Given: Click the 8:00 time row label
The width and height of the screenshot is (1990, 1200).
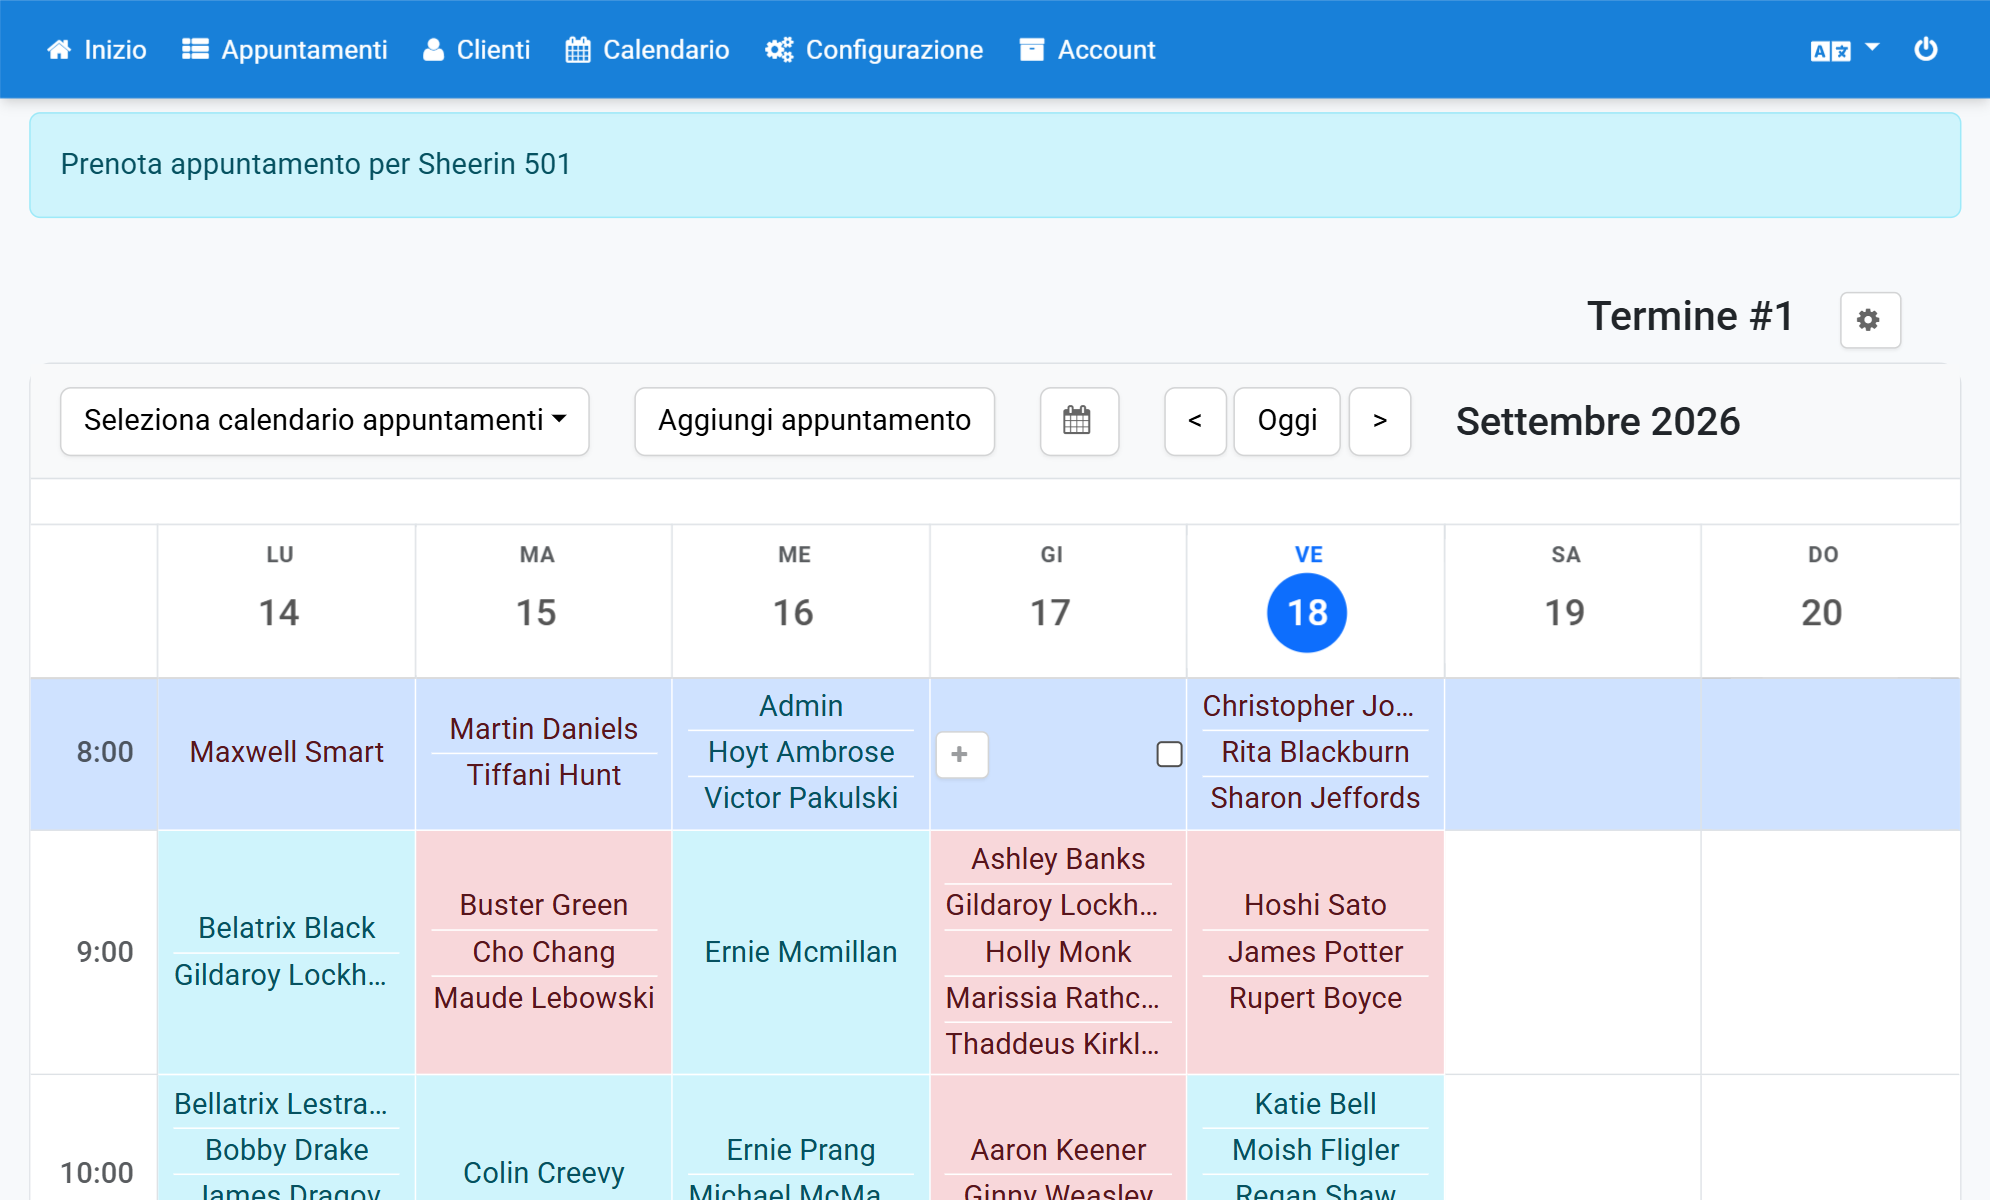Looking at the screenshot, I should click(x=105, y=752).
